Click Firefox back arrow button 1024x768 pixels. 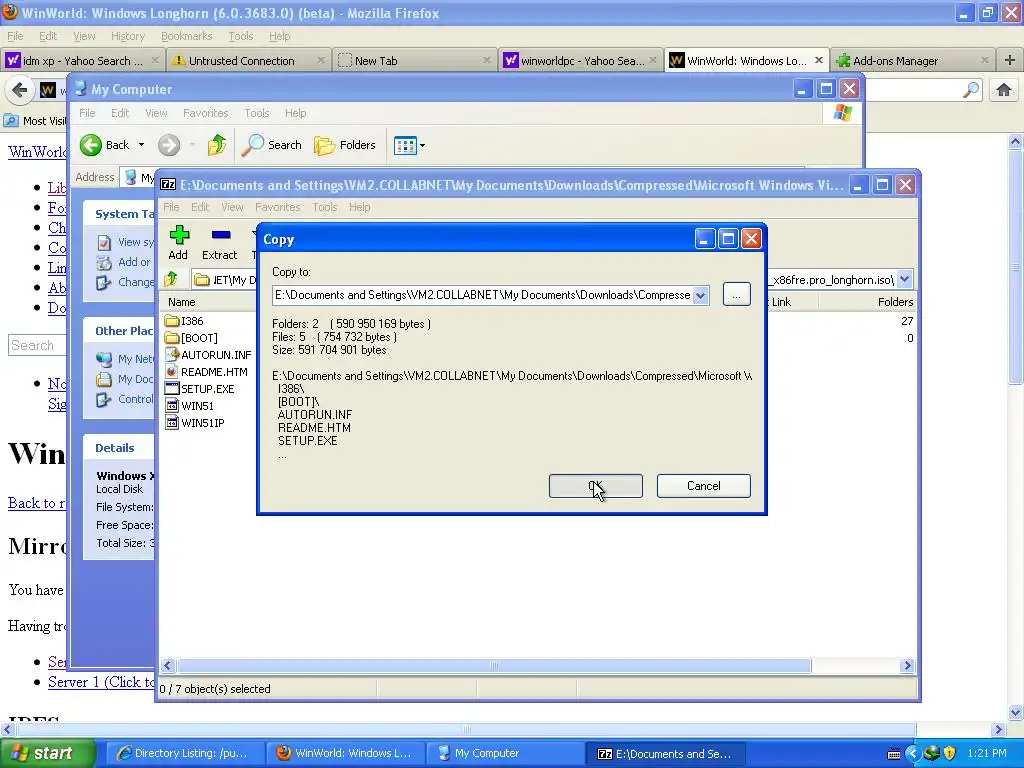click(20, 89)
